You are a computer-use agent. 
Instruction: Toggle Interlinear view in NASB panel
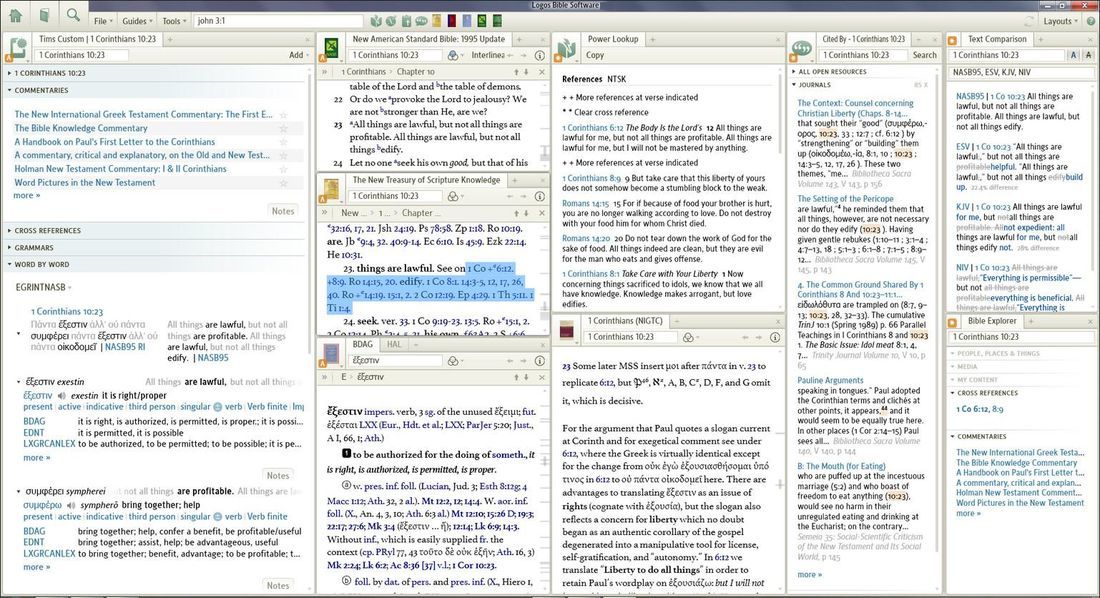[488, 55]
